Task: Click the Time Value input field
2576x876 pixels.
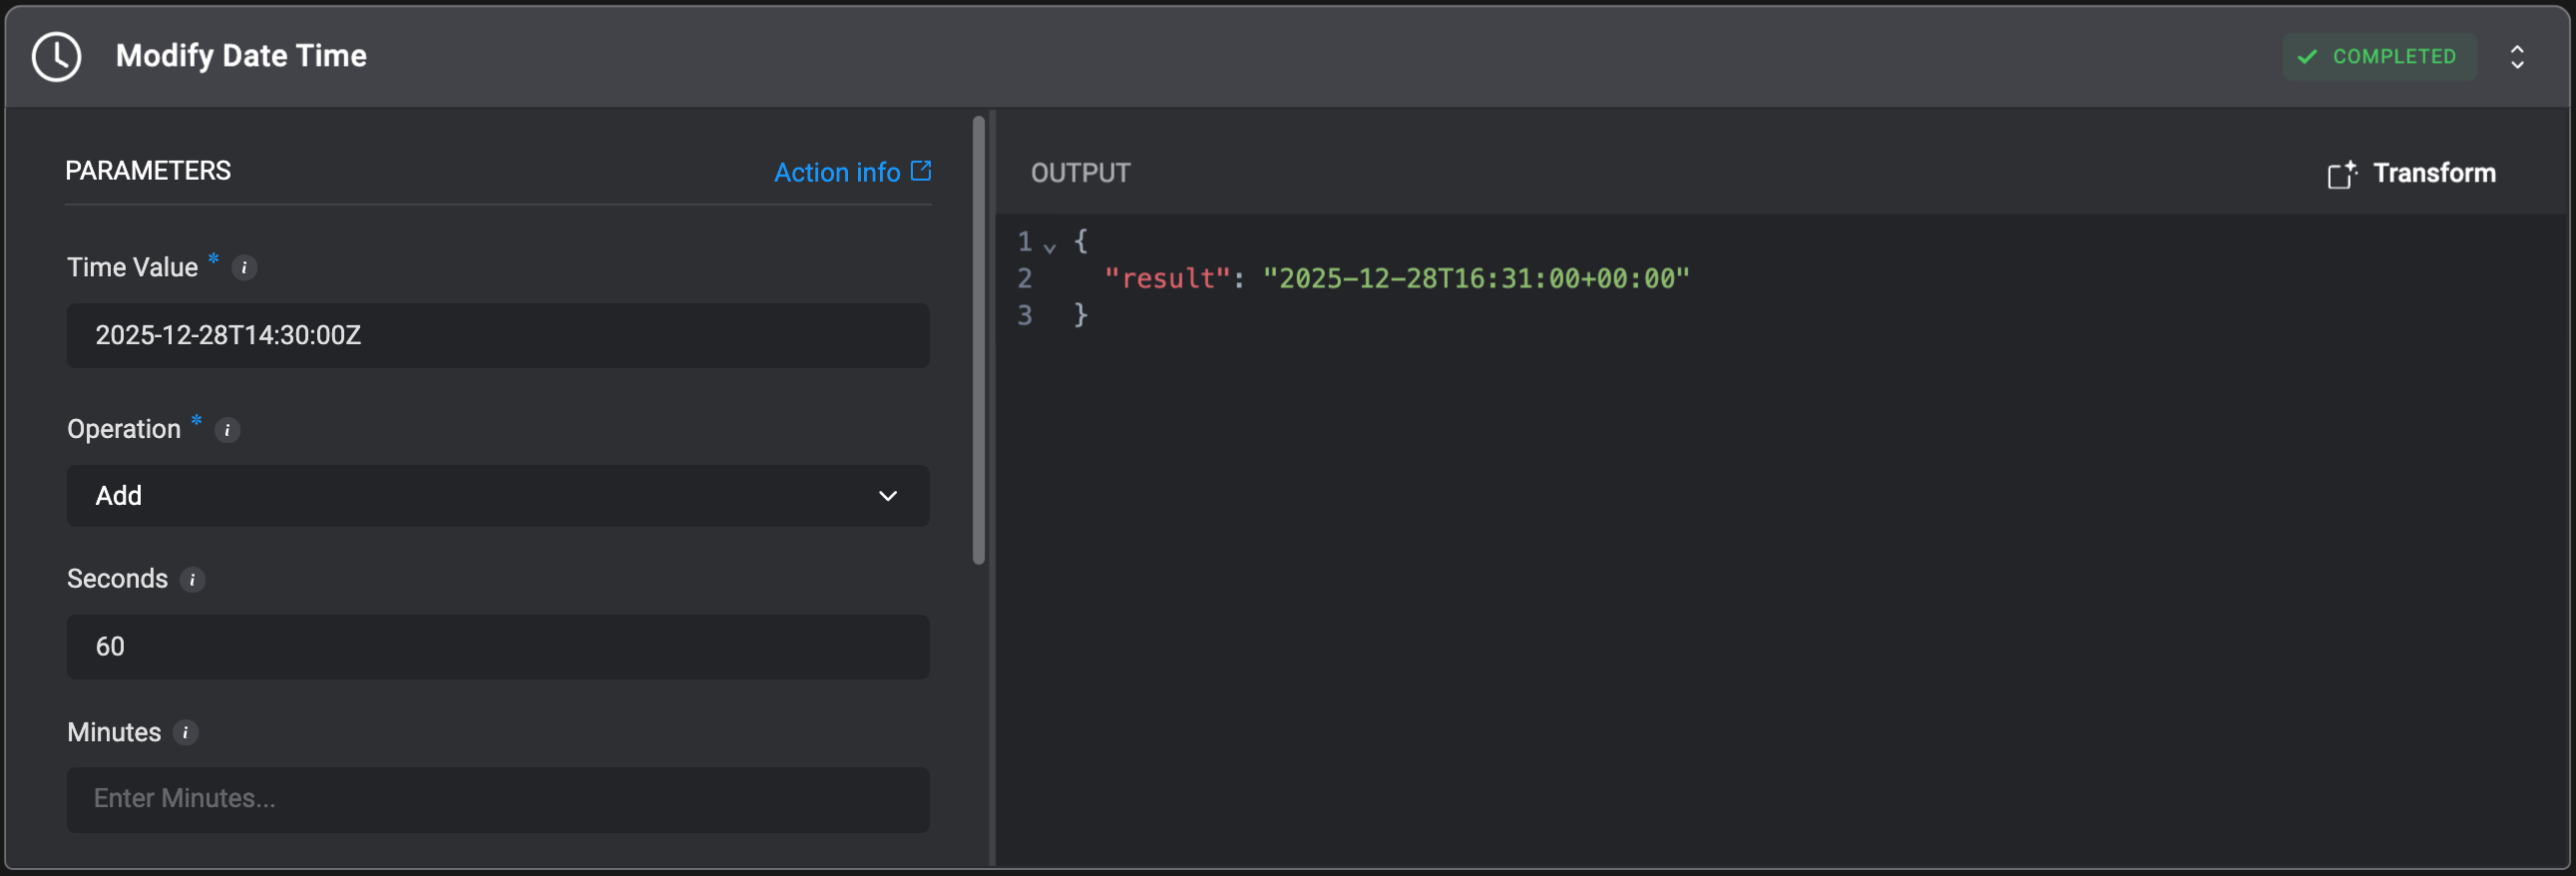Action: click(x=498, y=336)
